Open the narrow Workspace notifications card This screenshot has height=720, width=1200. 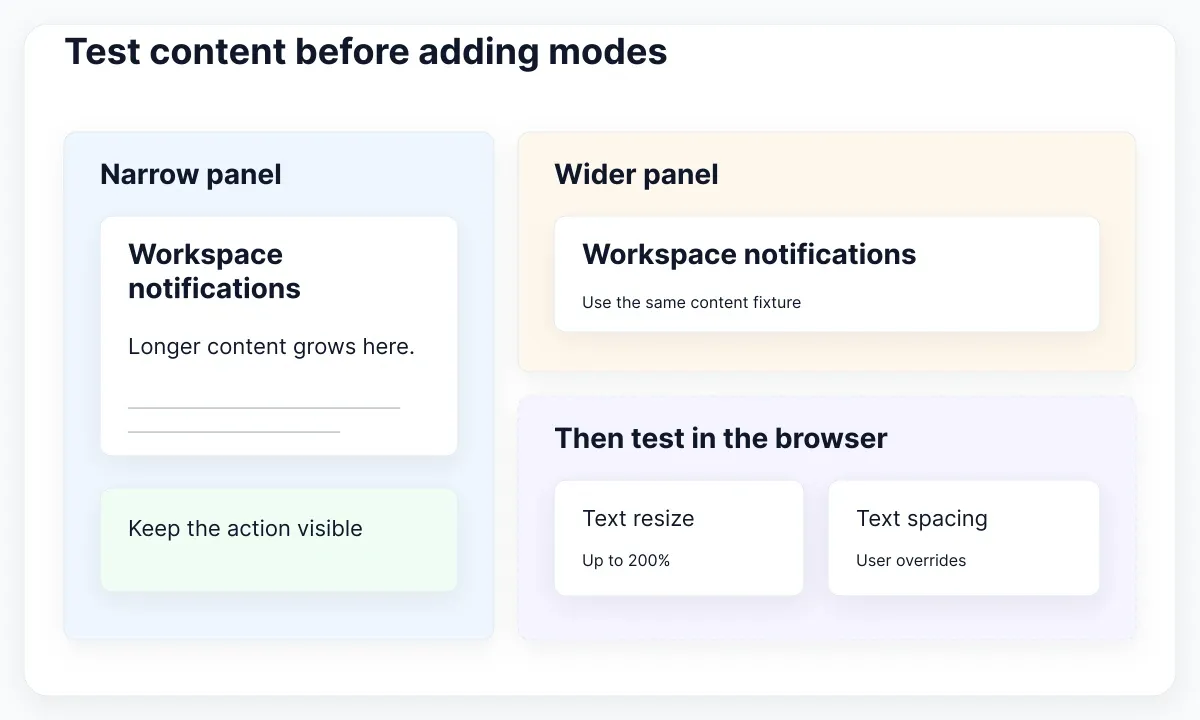[279, 336]
